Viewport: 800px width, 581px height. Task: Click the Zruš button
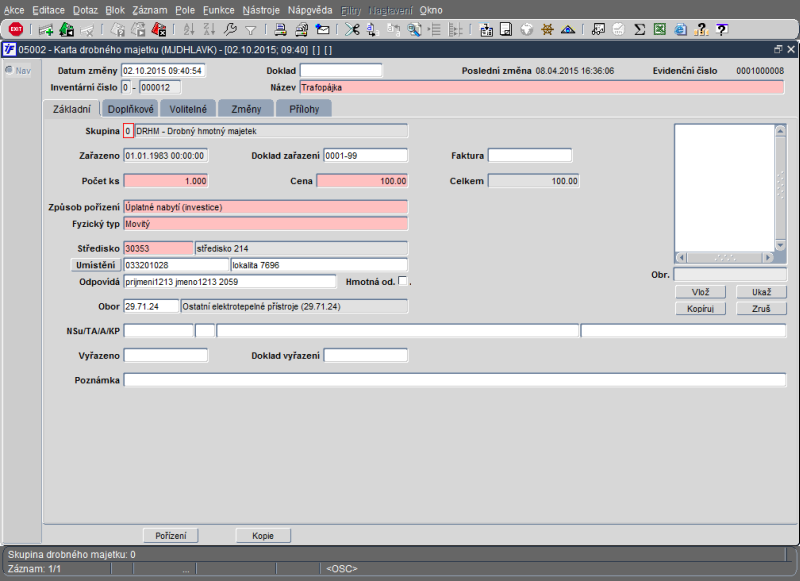(761, 309)
